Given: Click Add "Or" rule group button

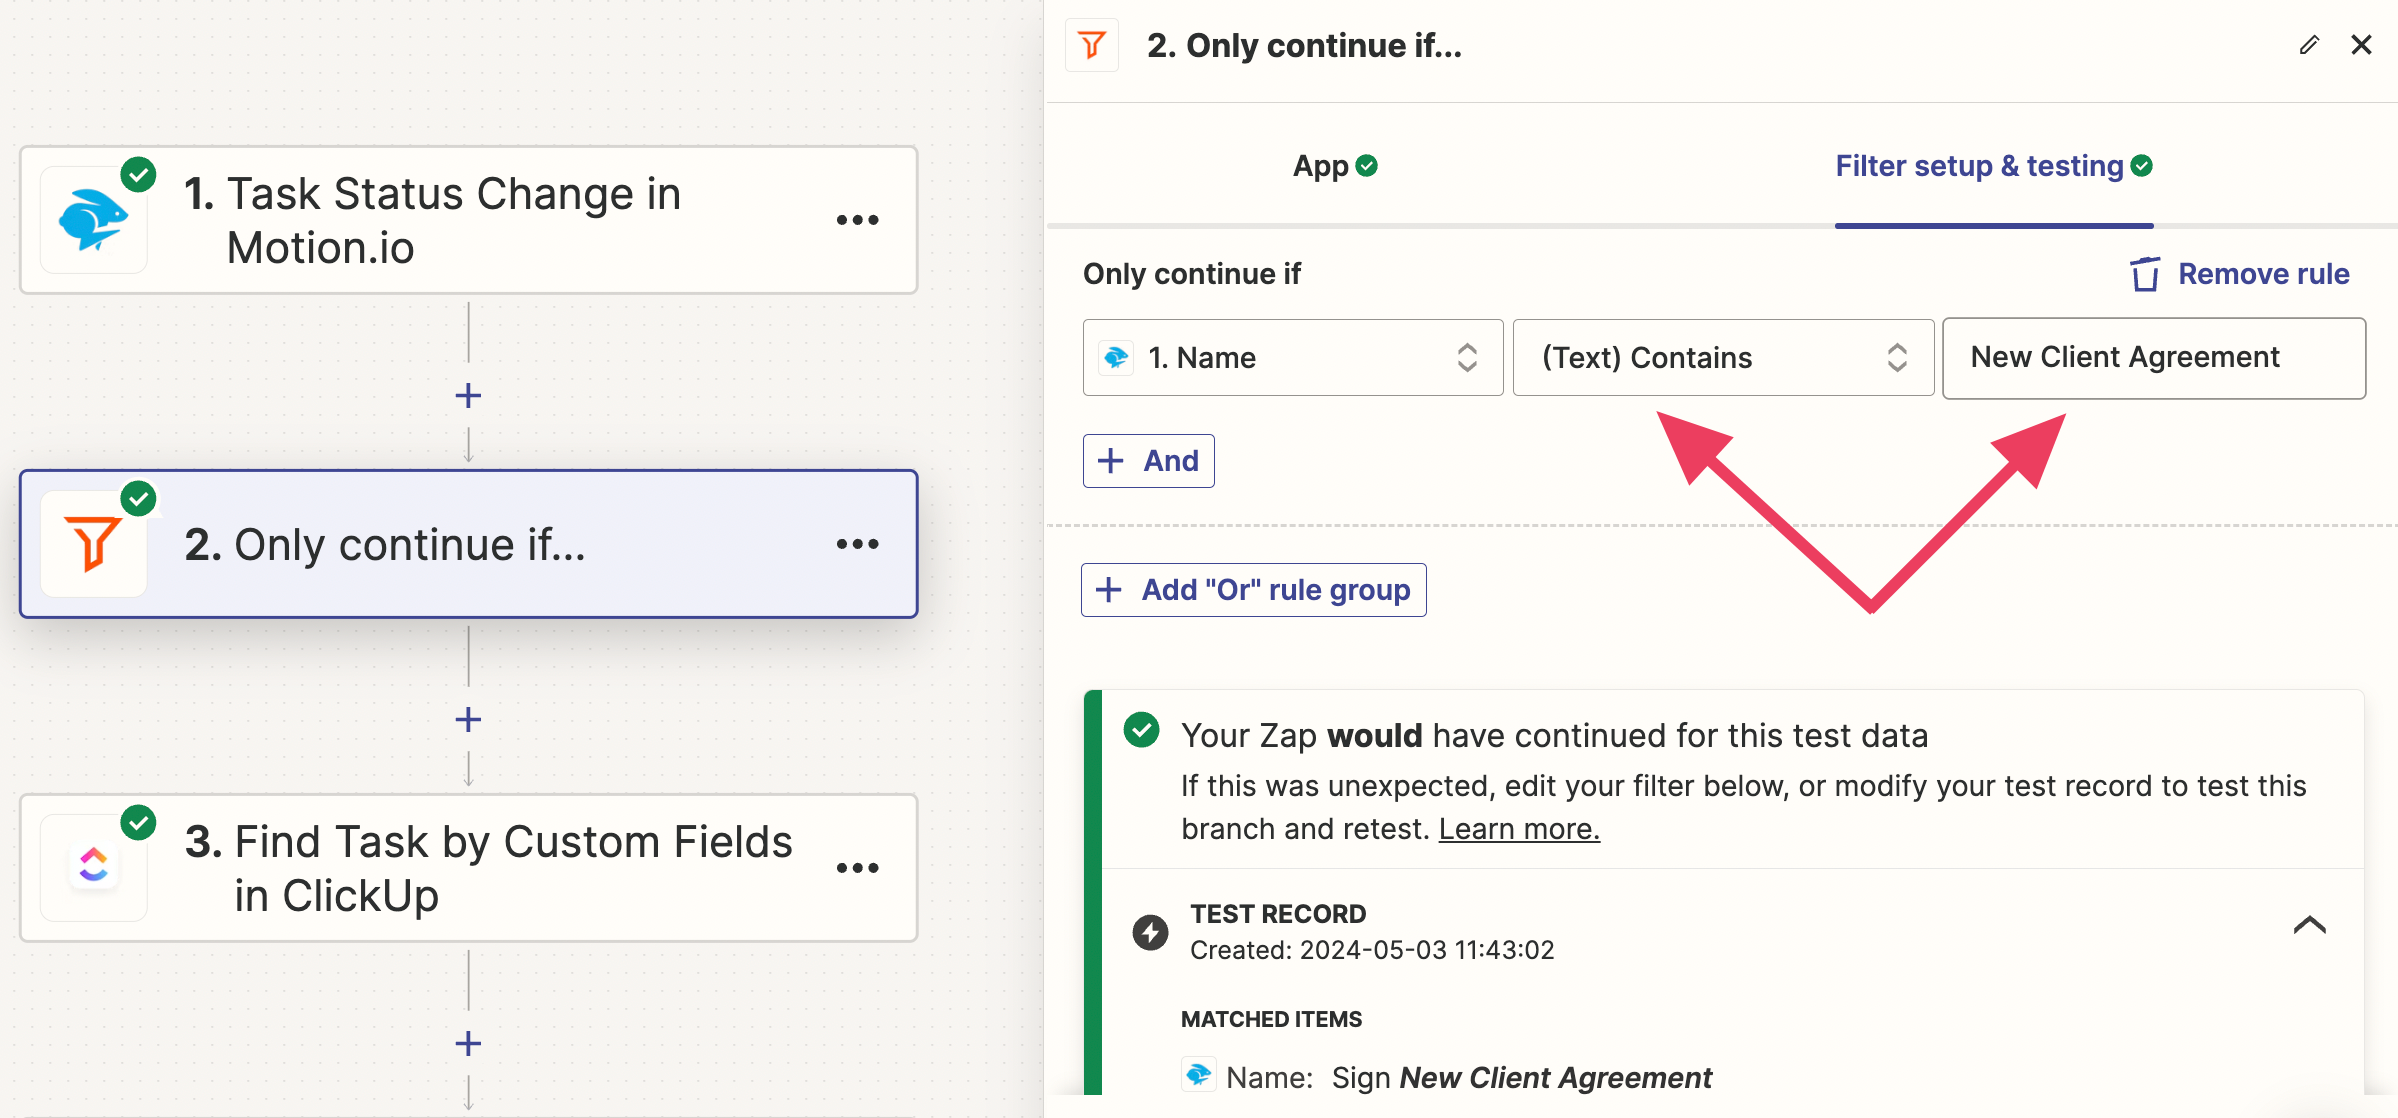Looking at the screenshot, I should tap(1253, 590).
